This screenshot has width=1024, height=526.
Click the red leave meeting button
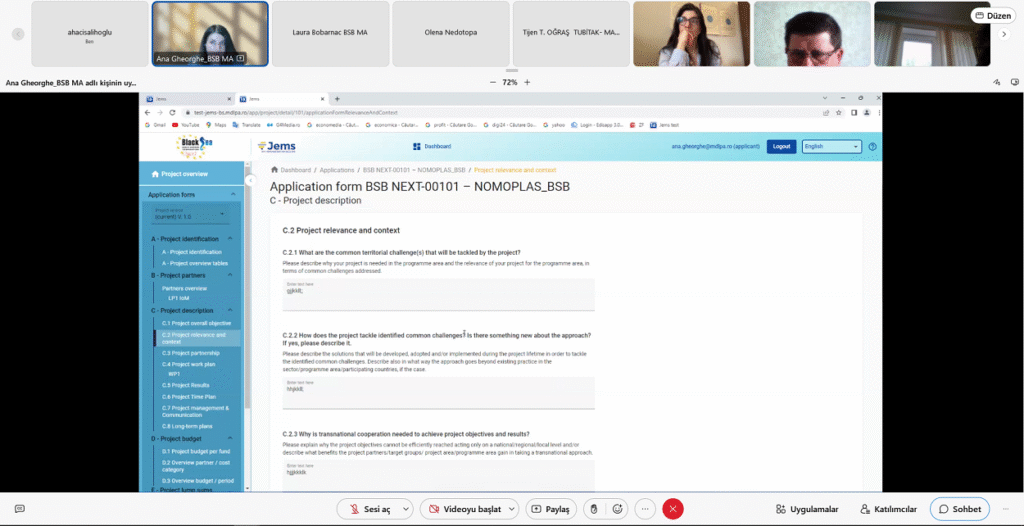pyautogui.click(x=673, y=509)
